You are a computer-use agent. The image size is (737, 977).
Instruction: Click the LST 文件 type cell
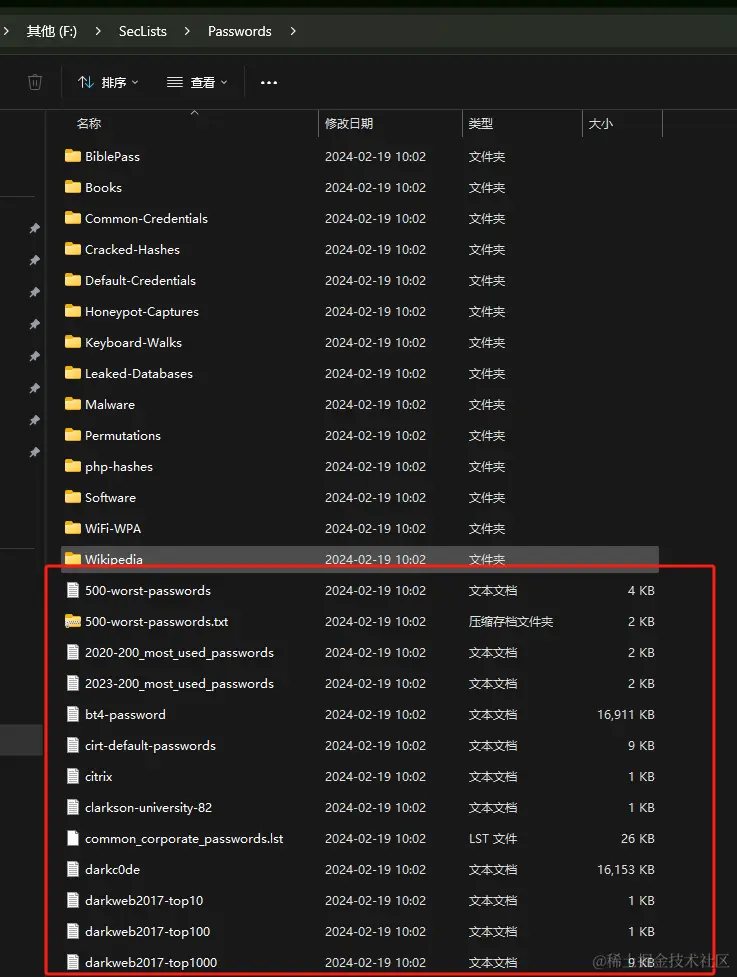coord(493,838)
